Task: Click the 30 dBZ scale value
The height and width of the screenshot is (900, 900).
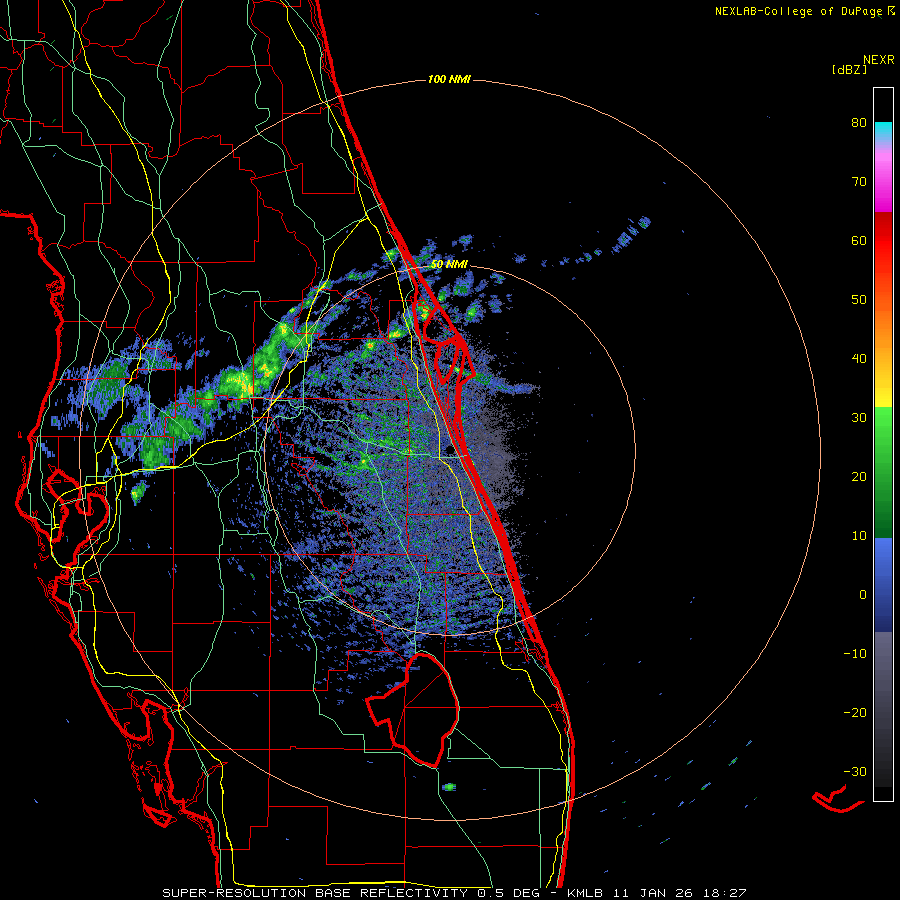Action: [x=859, y=418]
